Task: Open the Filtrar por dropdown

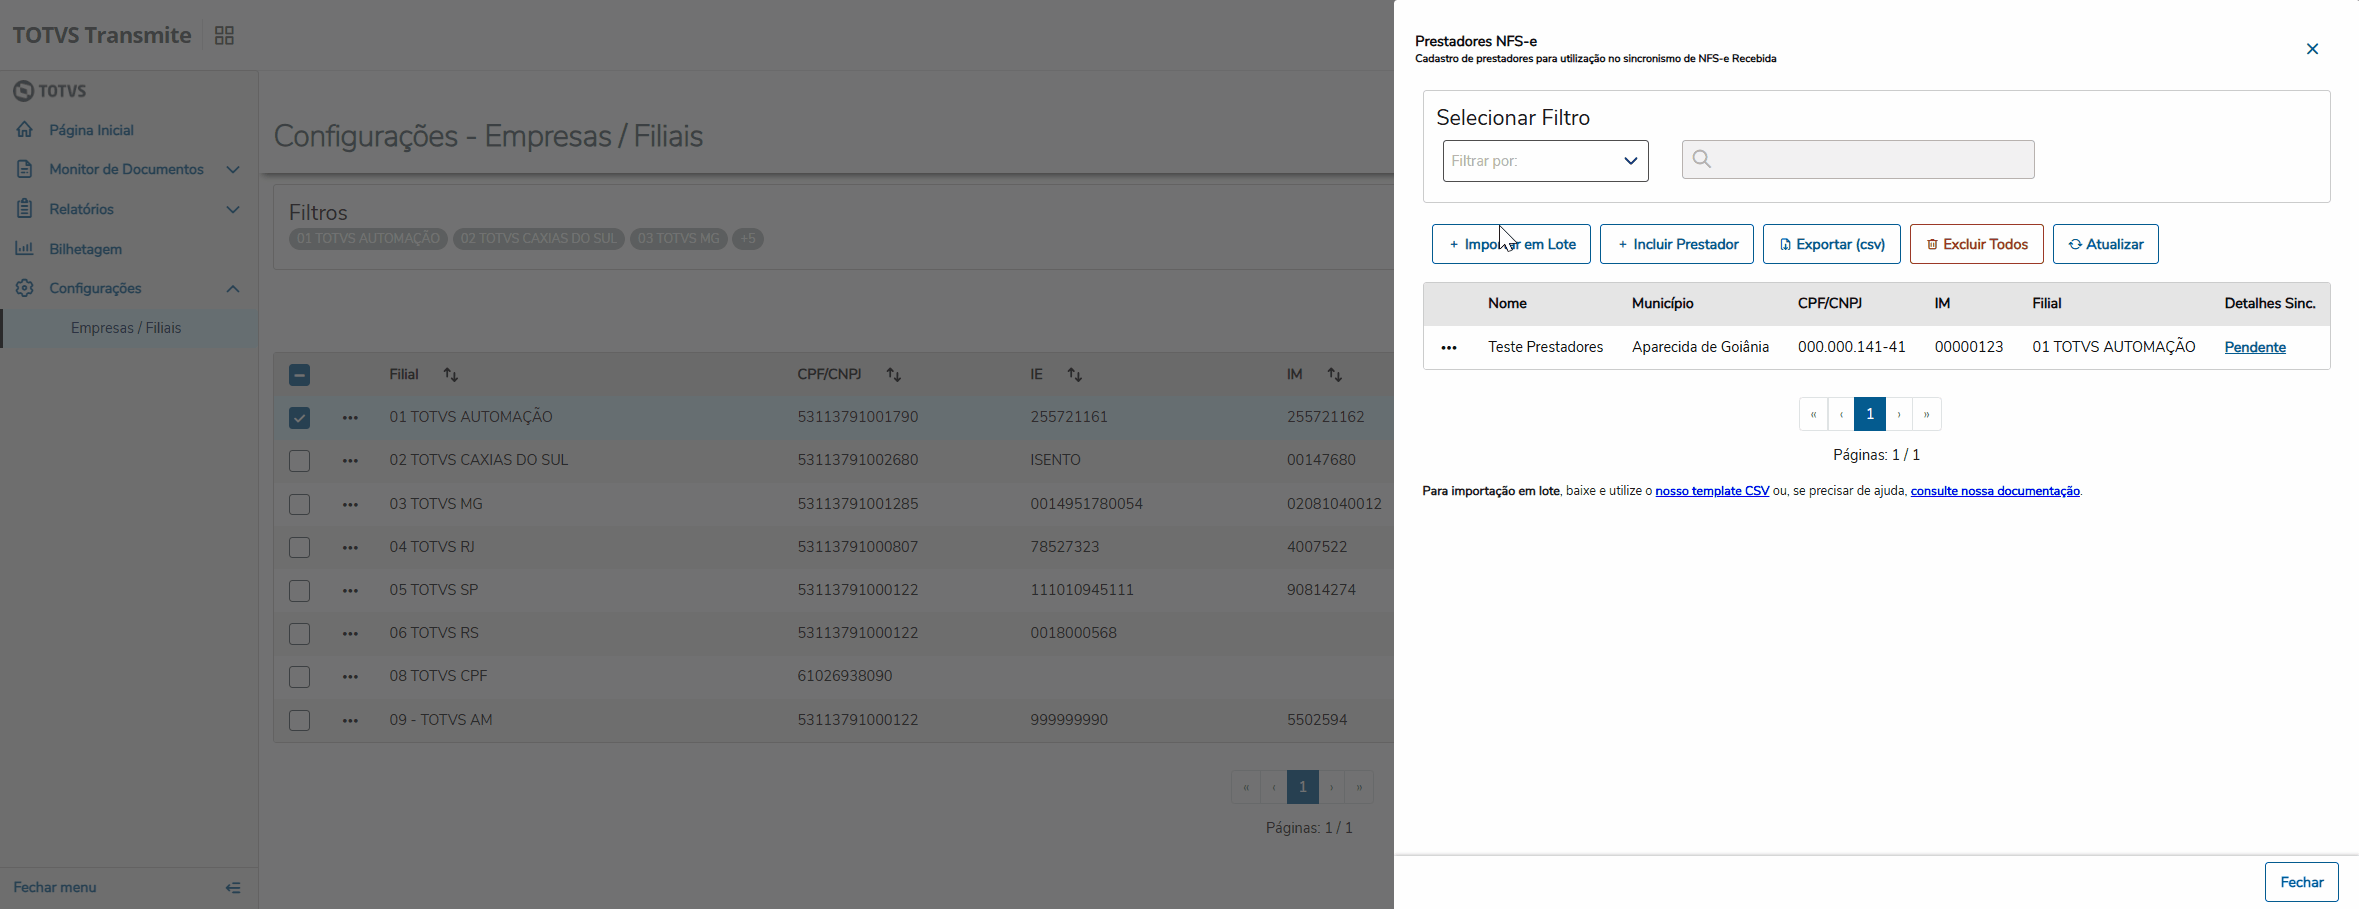Action: point(1545,161)
